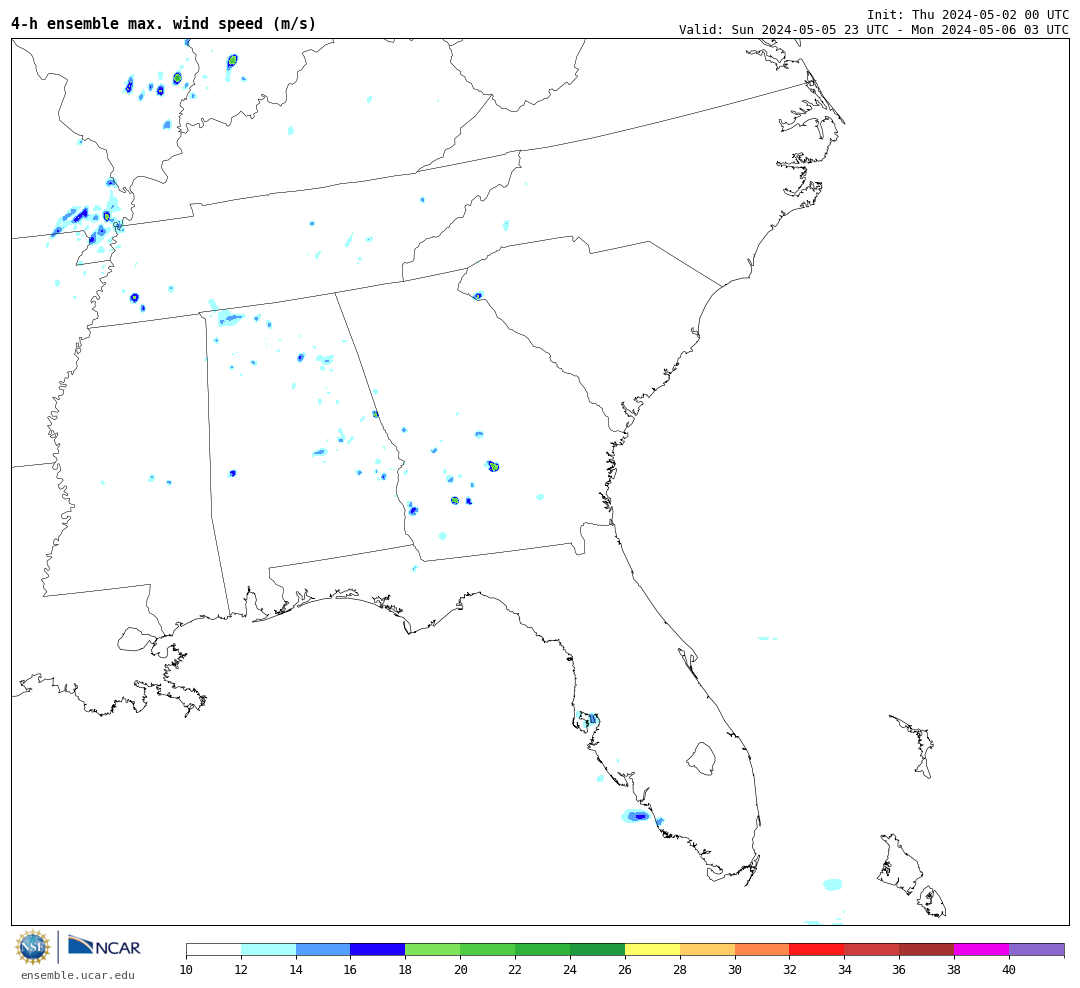This screenshot has height=988, width=1080.
Task: Click the colorbar label '14'
Action: (296, 970)
